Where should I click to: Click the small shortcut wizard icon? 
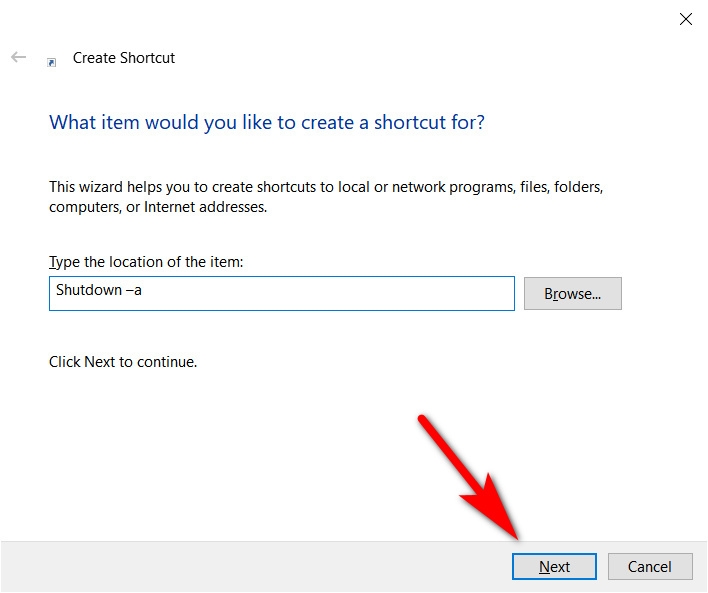pos(51,62)
